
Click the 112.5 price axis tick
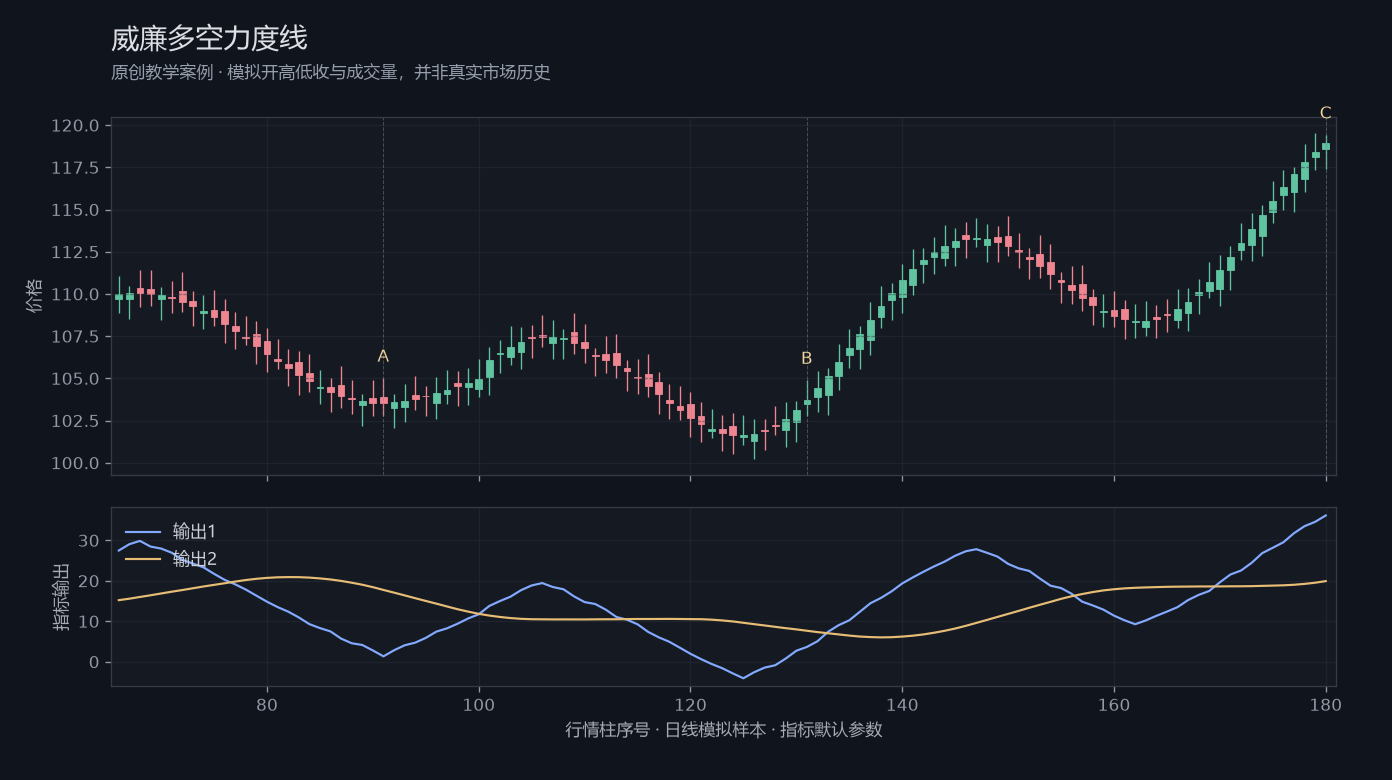pyautogui.click(x=75, y=253)
